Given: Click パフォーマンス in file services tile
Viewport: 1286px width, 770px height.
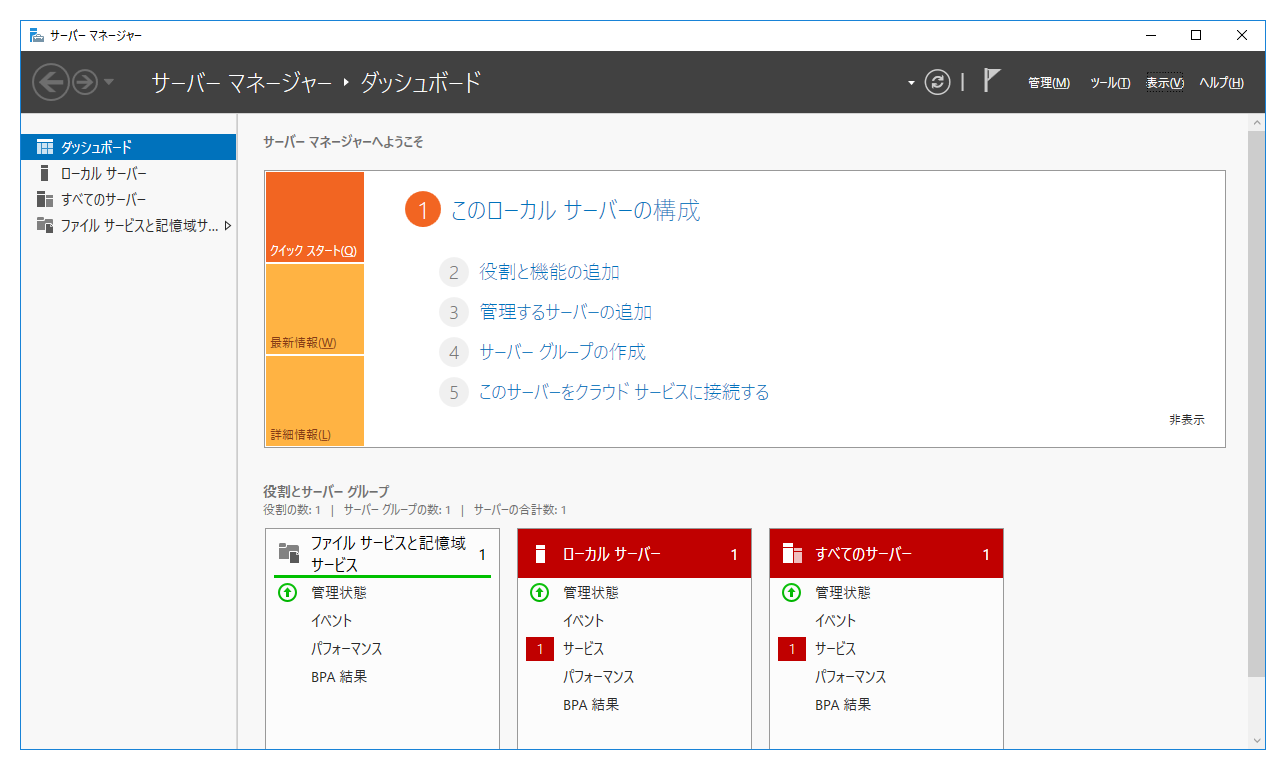Looking at the screenshot, I should 347,649.
